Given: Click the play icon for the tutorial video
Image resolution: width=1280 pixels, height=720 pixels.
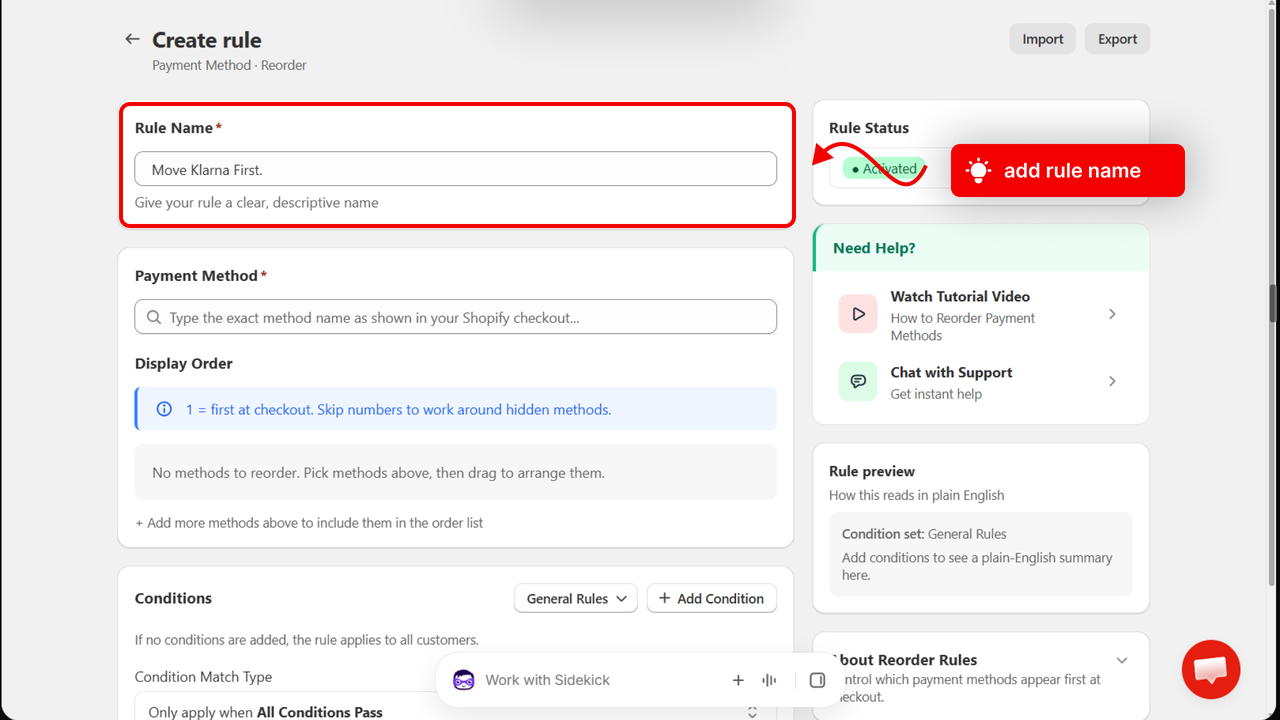Looking at the screenshot, I should [x=858, y=314].
